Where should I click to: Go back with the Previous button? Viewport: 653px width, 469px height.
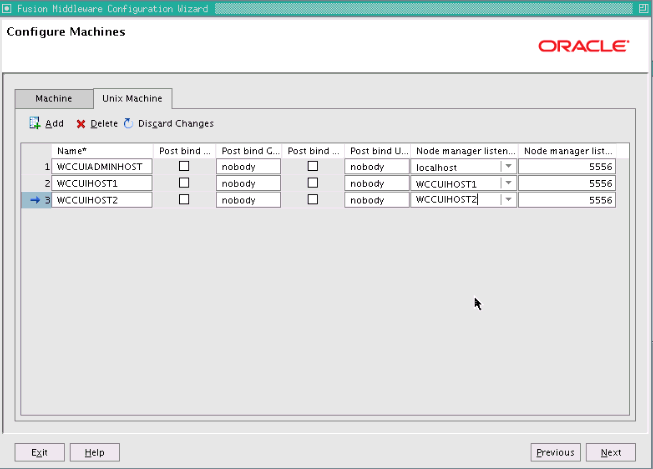click(555, 452)
